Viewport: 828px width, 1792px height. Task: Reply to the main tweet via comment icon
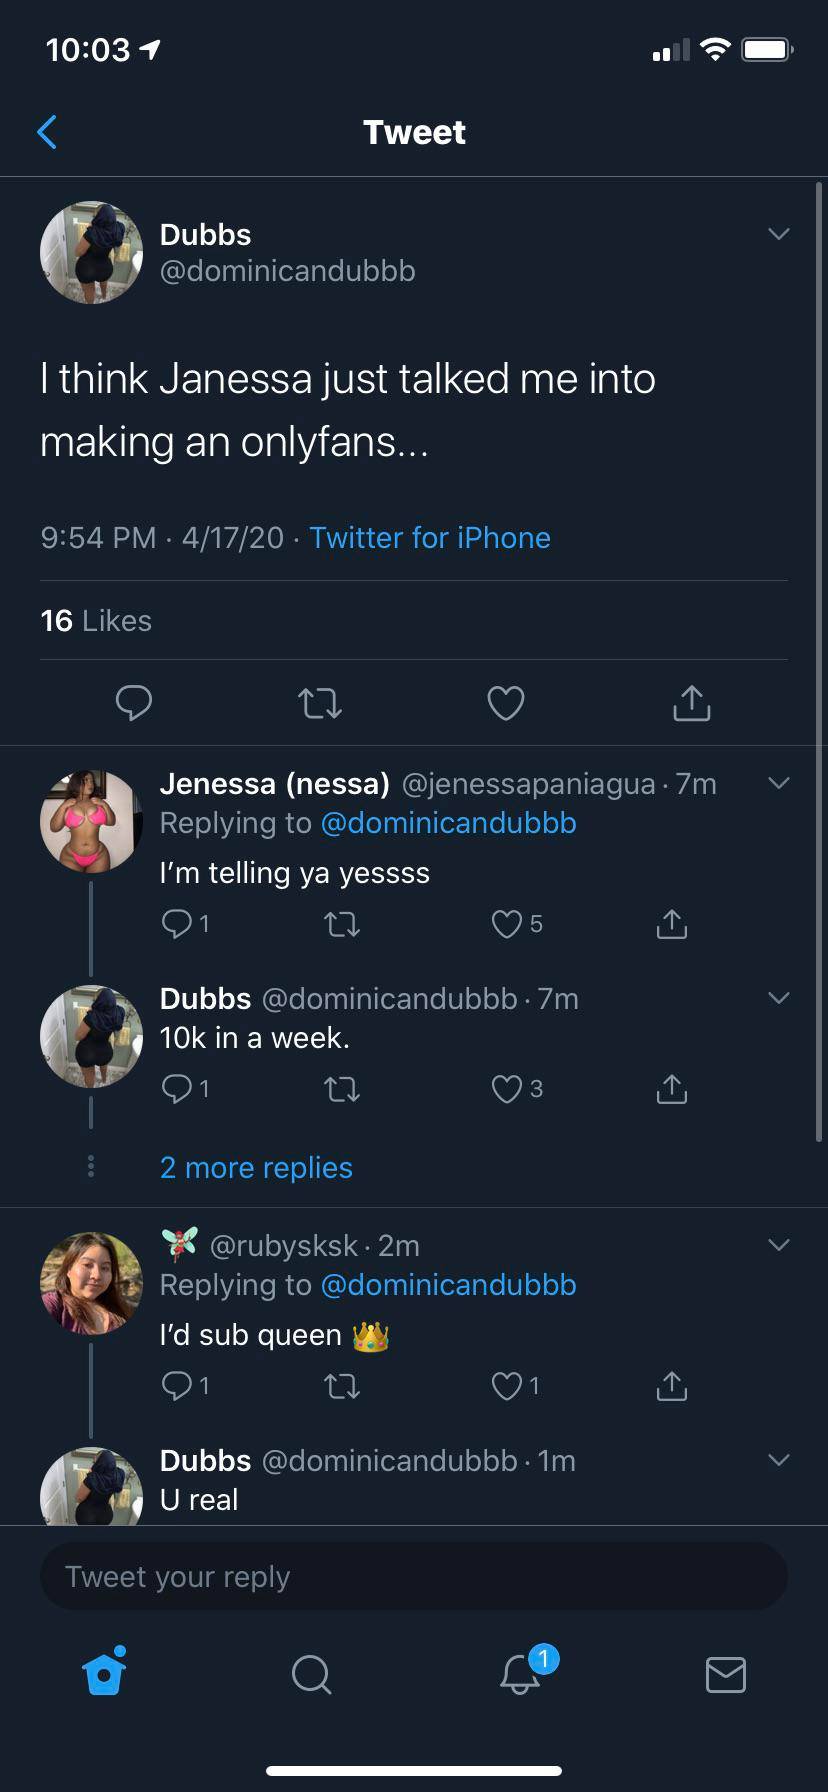tap(134, 703)
